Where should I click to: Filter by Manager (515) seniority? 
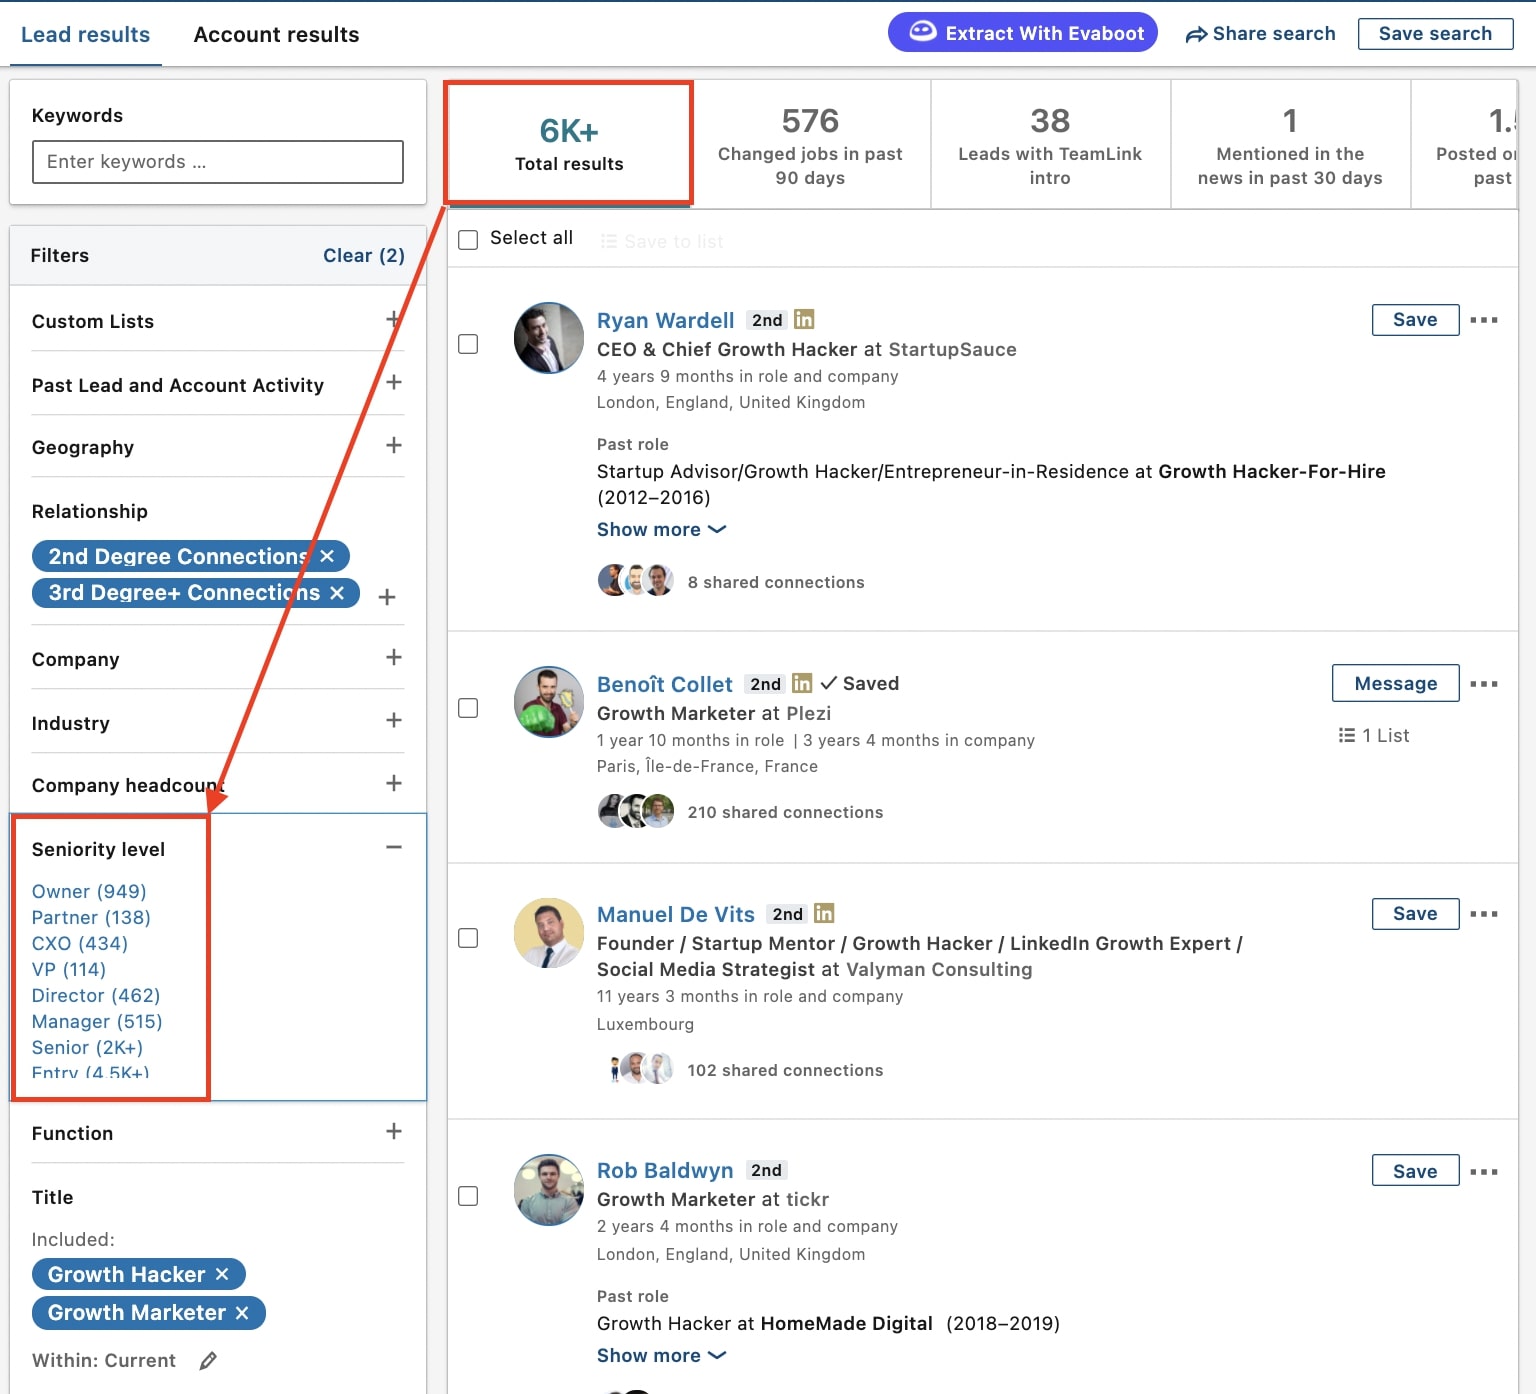[x=97, y=1021]
